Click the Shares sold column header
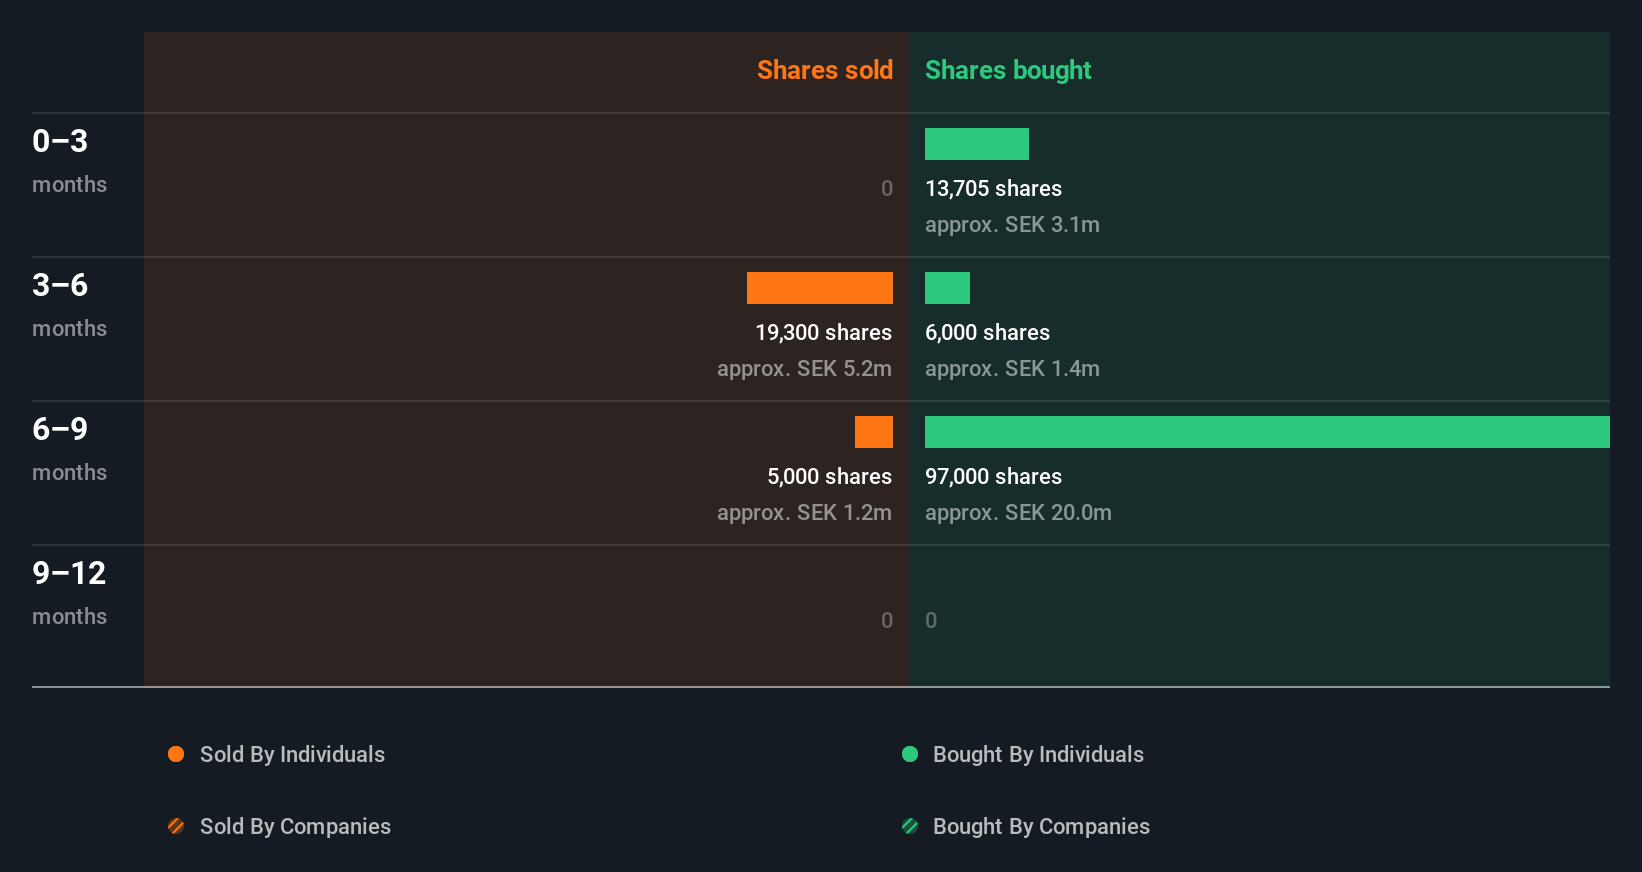 (825, 70)
